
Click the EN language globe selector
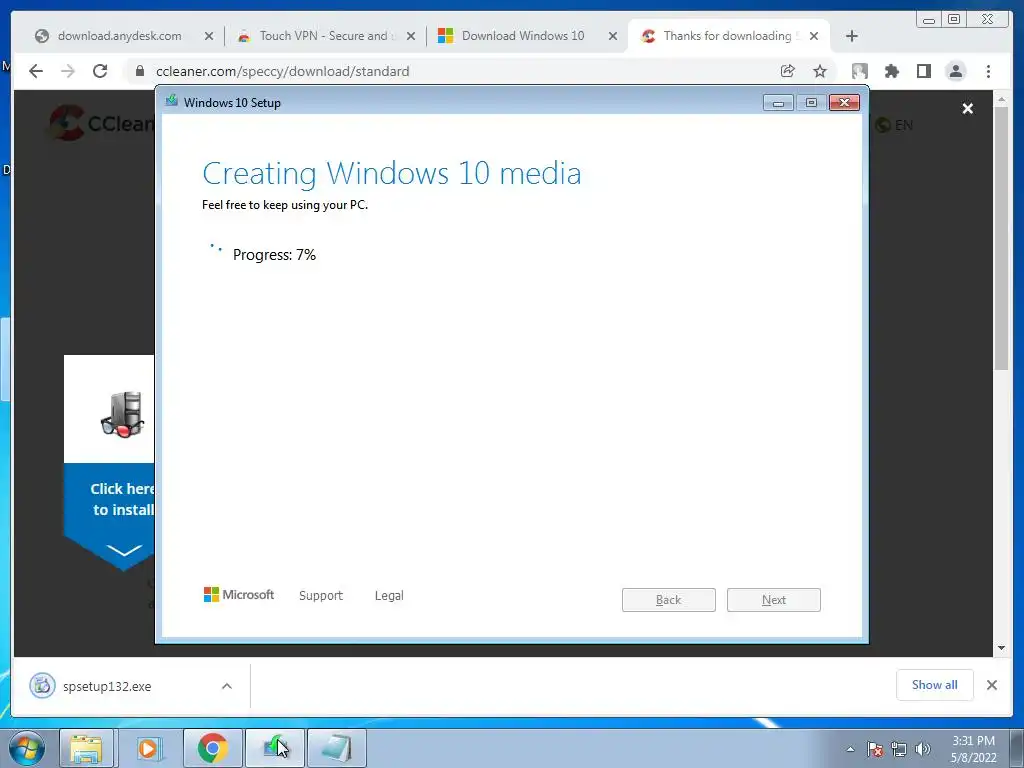(x=894, y=125)
